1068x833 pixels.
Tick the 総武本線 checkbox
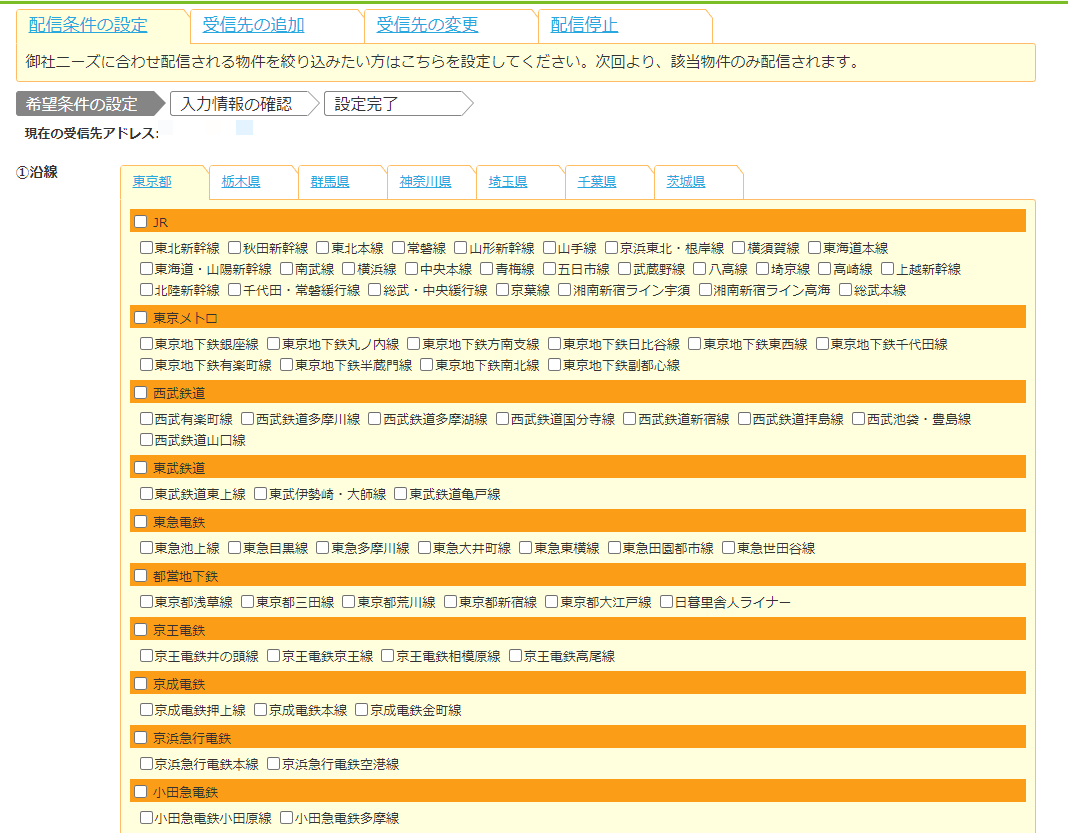click(846, 289)
